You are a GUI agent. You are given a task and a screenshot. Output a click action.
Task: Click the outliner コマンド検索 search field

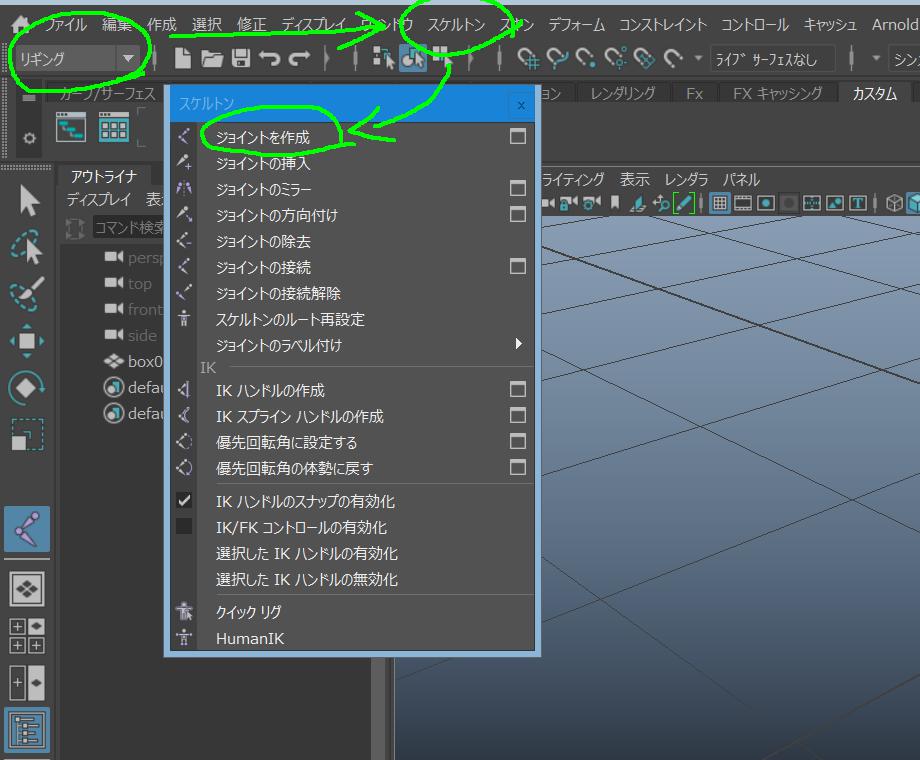pyautogui.click(x=129, y=227)
